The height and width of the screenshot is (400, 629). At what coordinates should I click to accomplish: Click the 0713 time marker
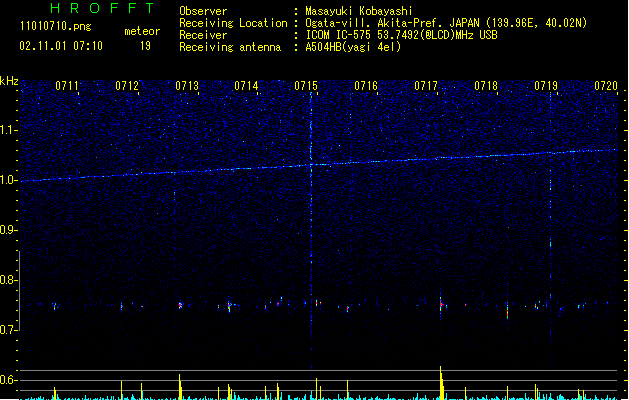(x=187, y=86)
